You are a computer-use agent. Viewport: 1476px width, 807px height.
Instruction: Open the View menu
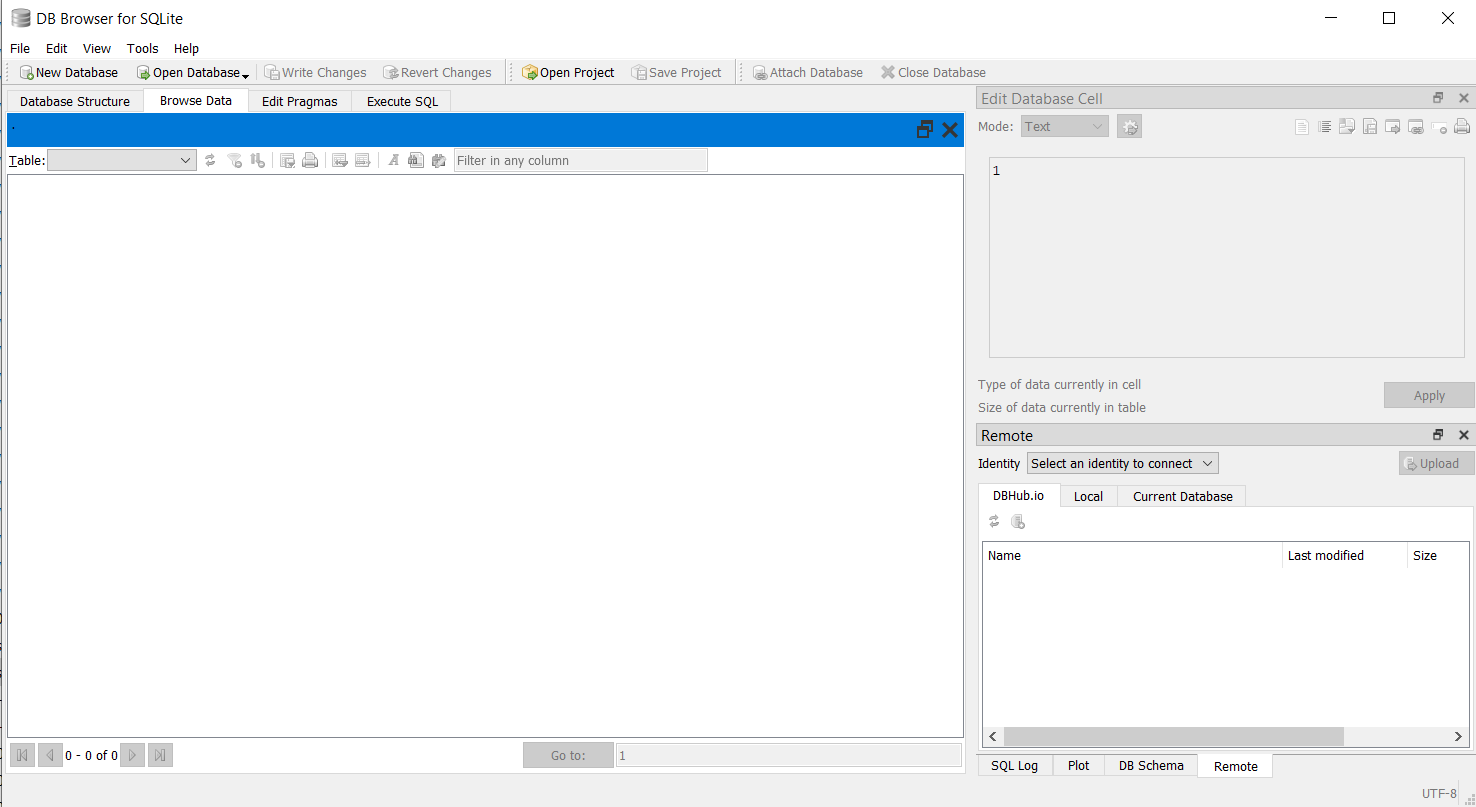(x=97, y=48)
